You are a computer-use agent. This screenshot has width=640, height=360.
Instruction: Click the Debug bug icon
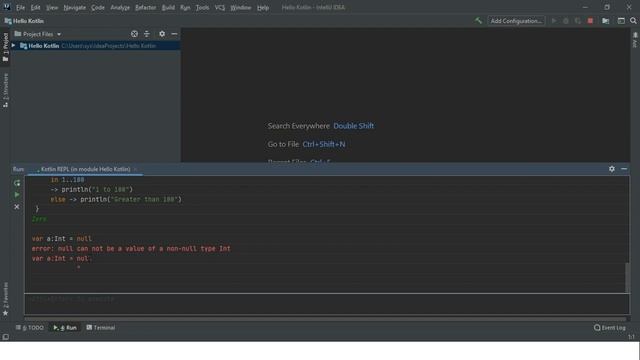coord(566,21)
